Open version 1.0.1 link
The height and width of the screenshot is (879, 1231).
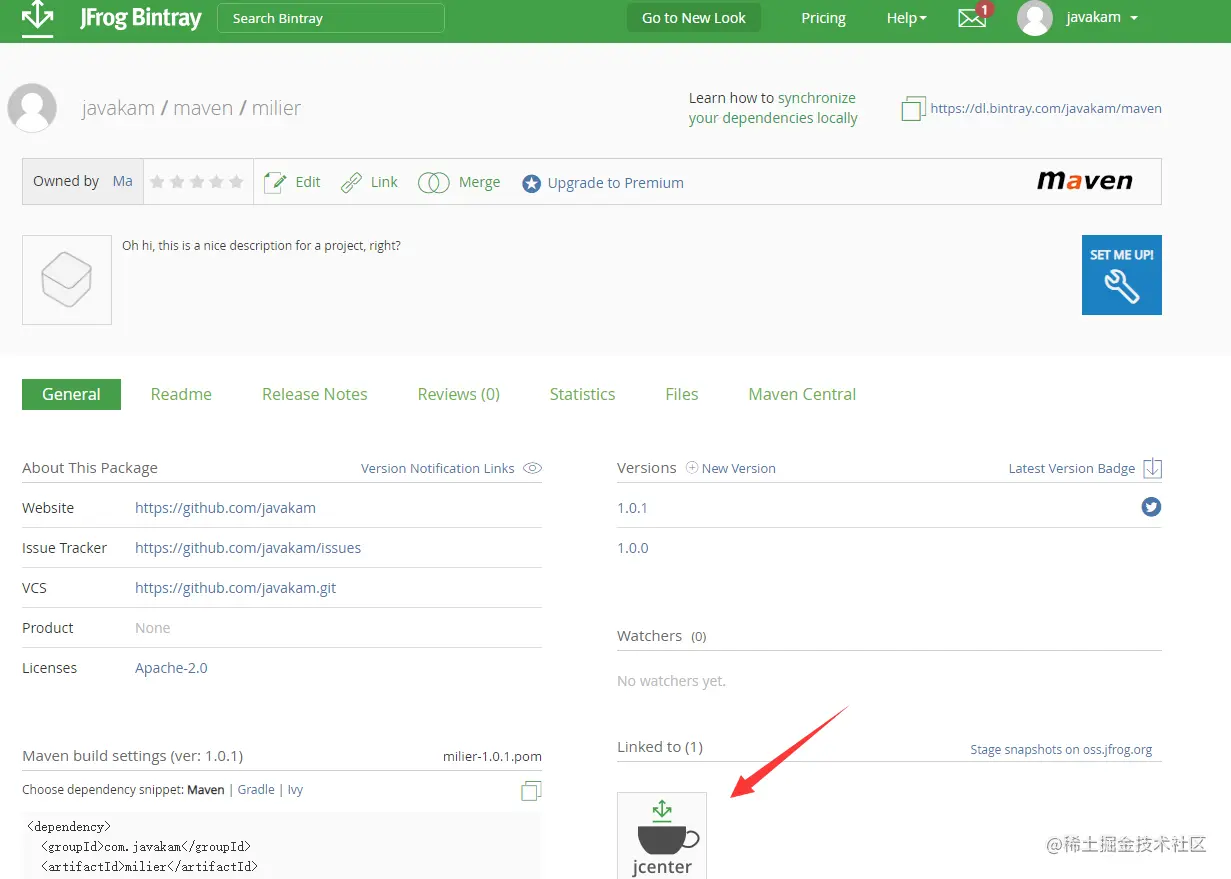tap(632, 508)
